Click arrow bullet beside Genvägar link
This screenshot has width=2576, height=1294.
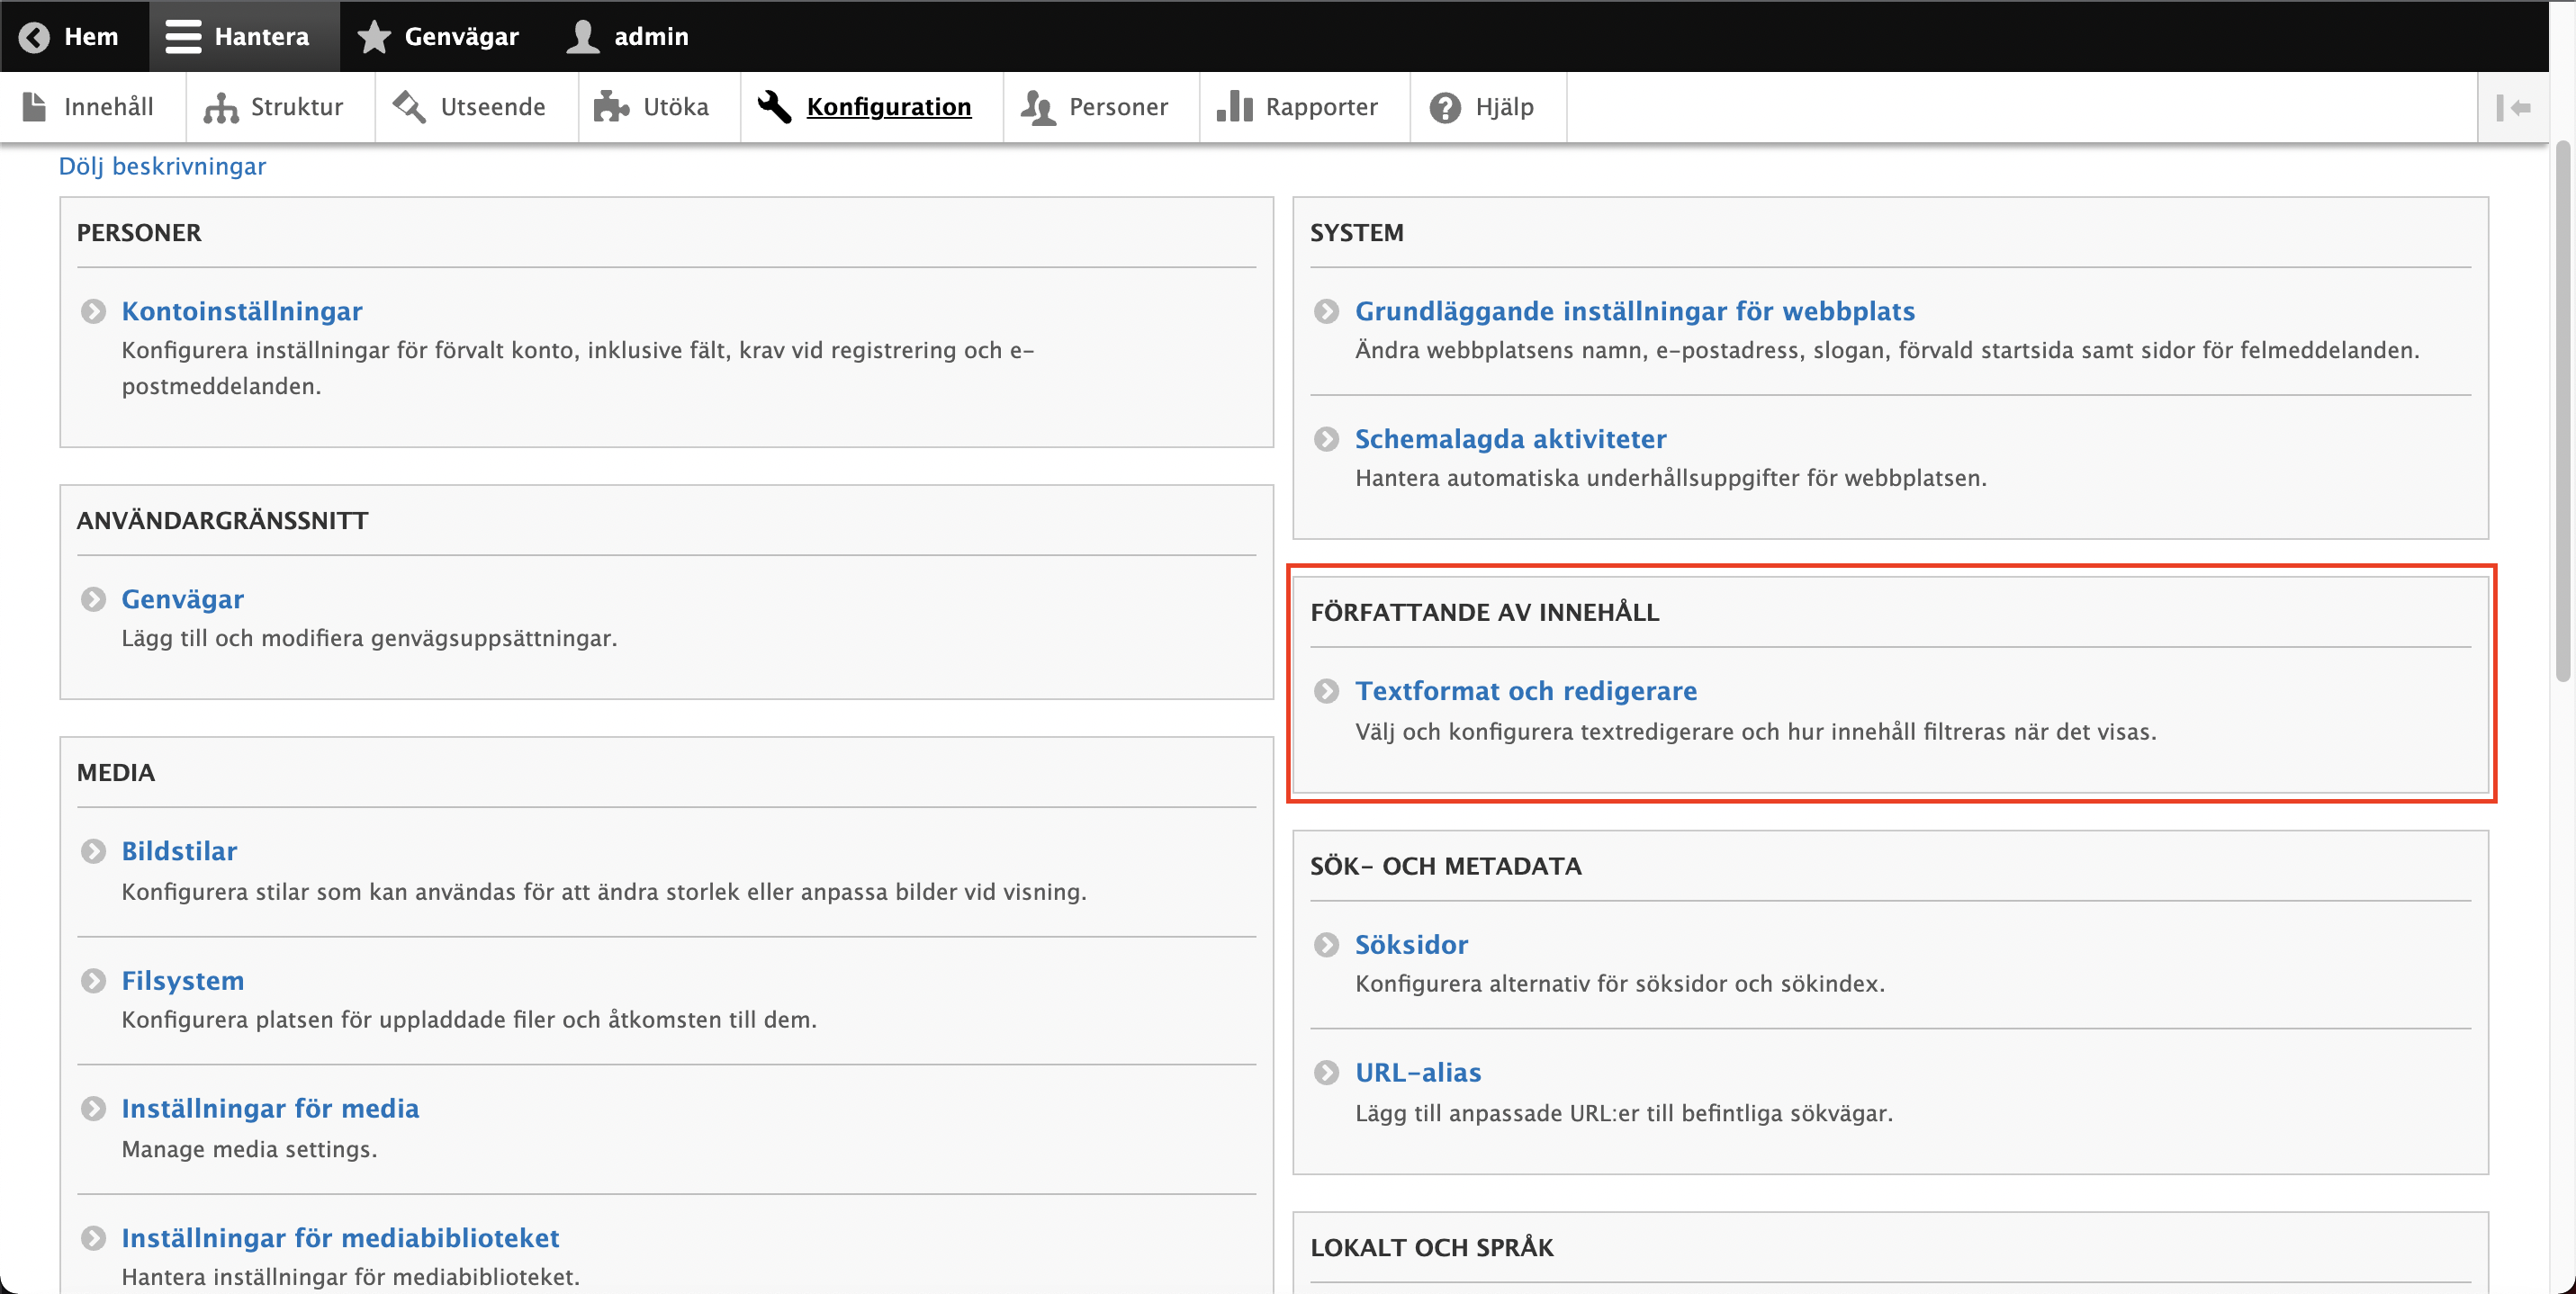(x=93, y=600)
